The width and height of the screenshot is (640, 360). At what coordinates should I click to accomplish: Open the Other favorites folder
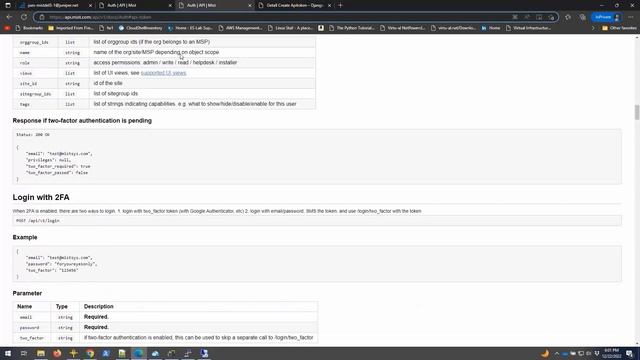(x=619, y=28)
